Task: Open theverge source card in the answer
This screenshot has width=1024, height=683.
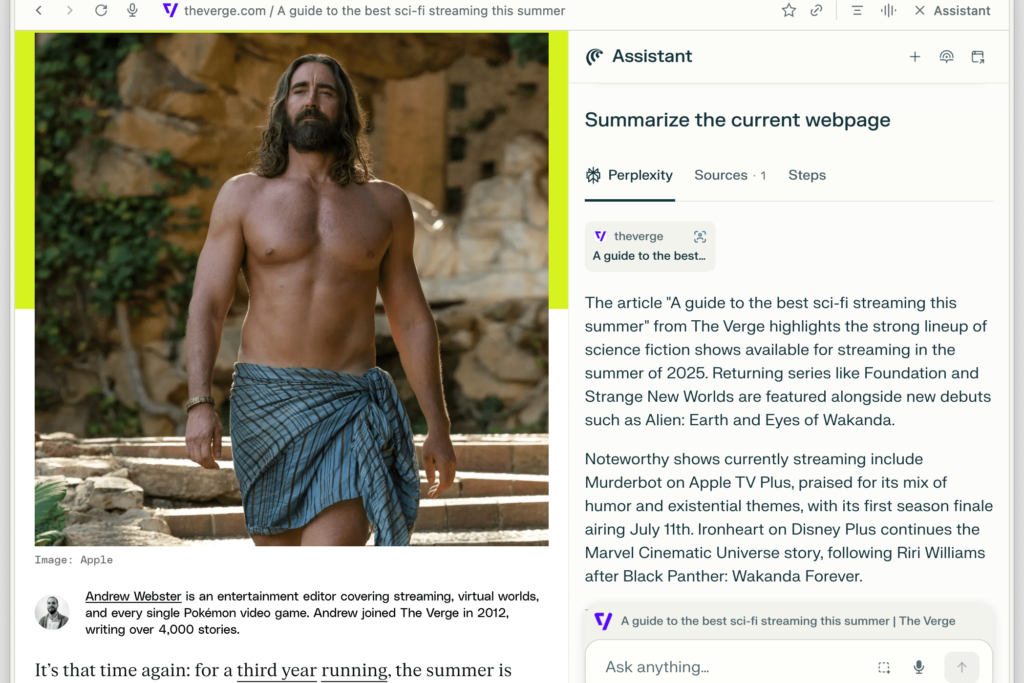Action: pos(650,246)
